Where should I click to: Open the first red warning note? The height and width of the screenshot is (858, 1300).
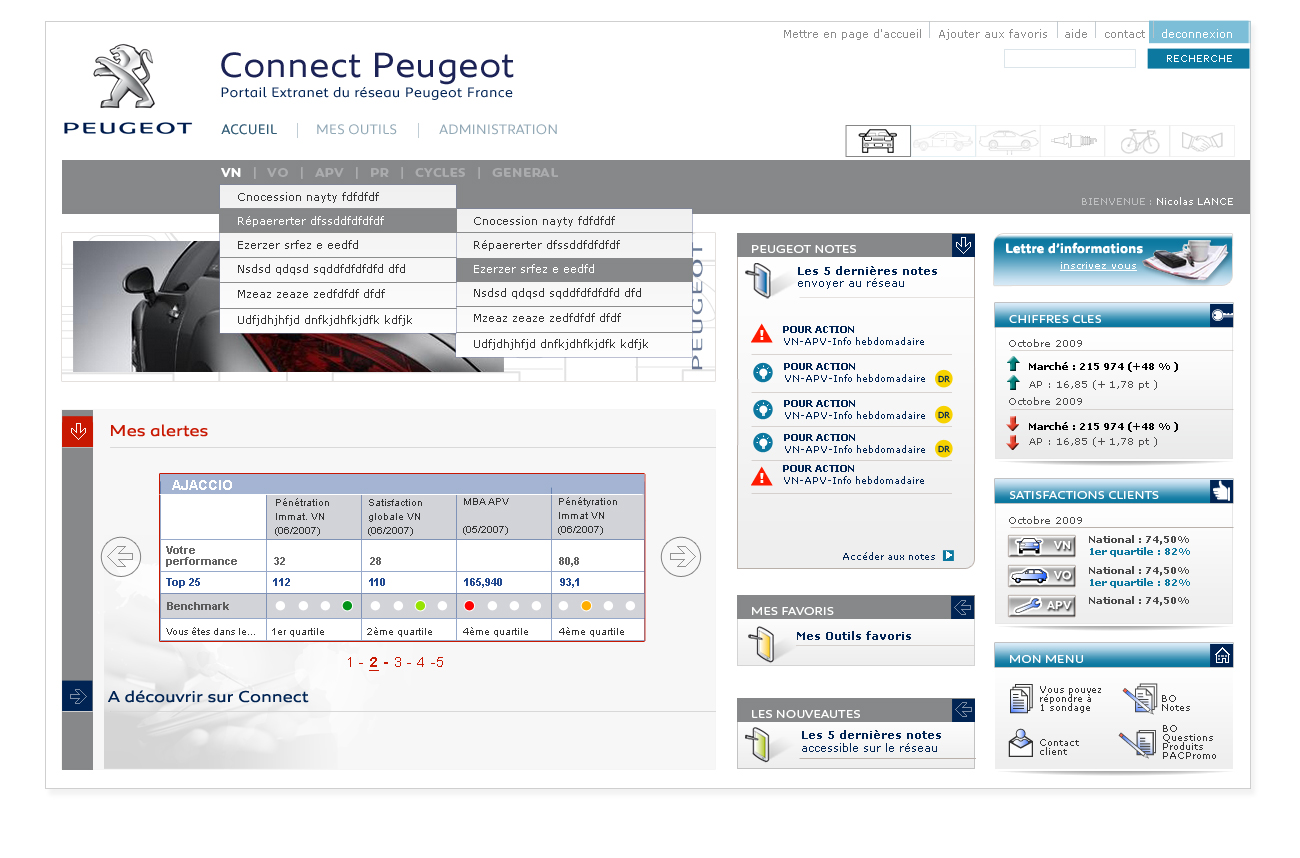point(762,334)
